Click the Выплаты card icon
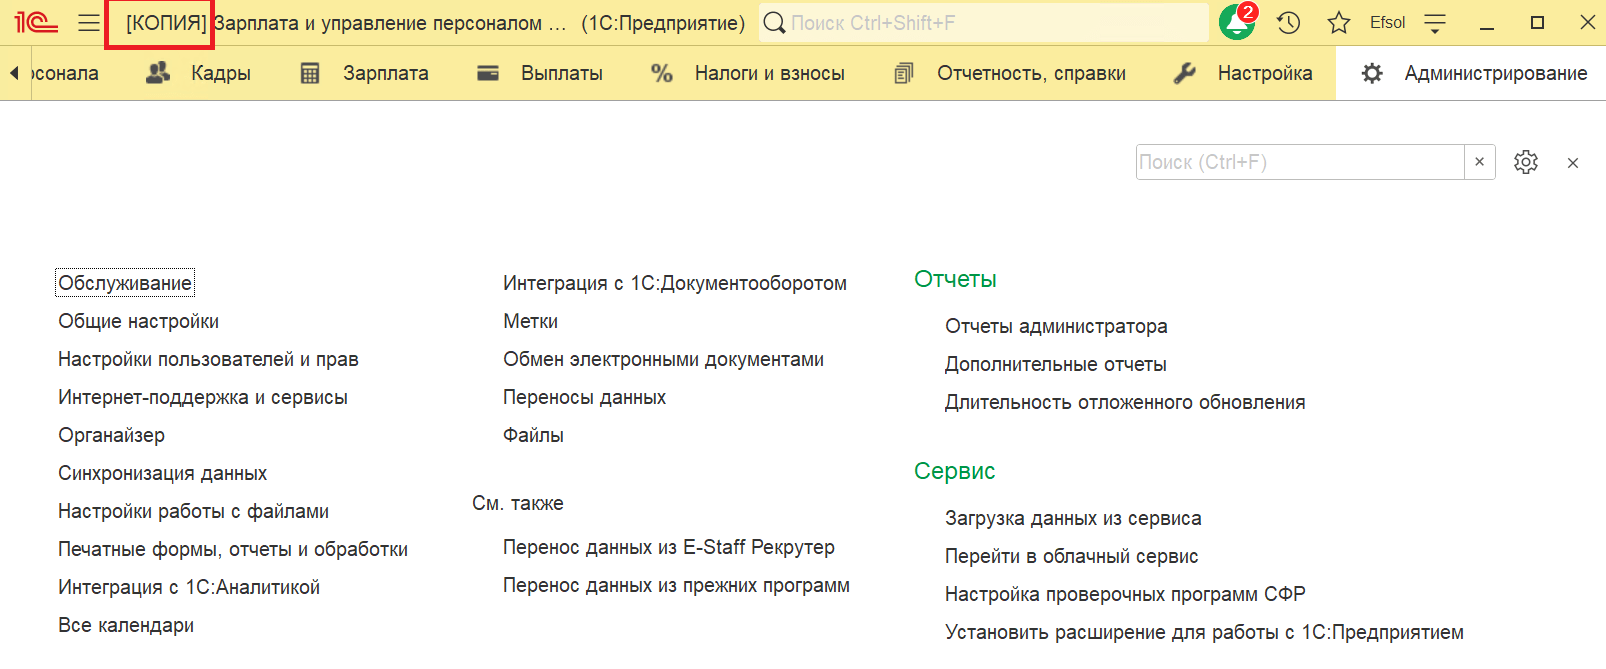 coord(488,72)
